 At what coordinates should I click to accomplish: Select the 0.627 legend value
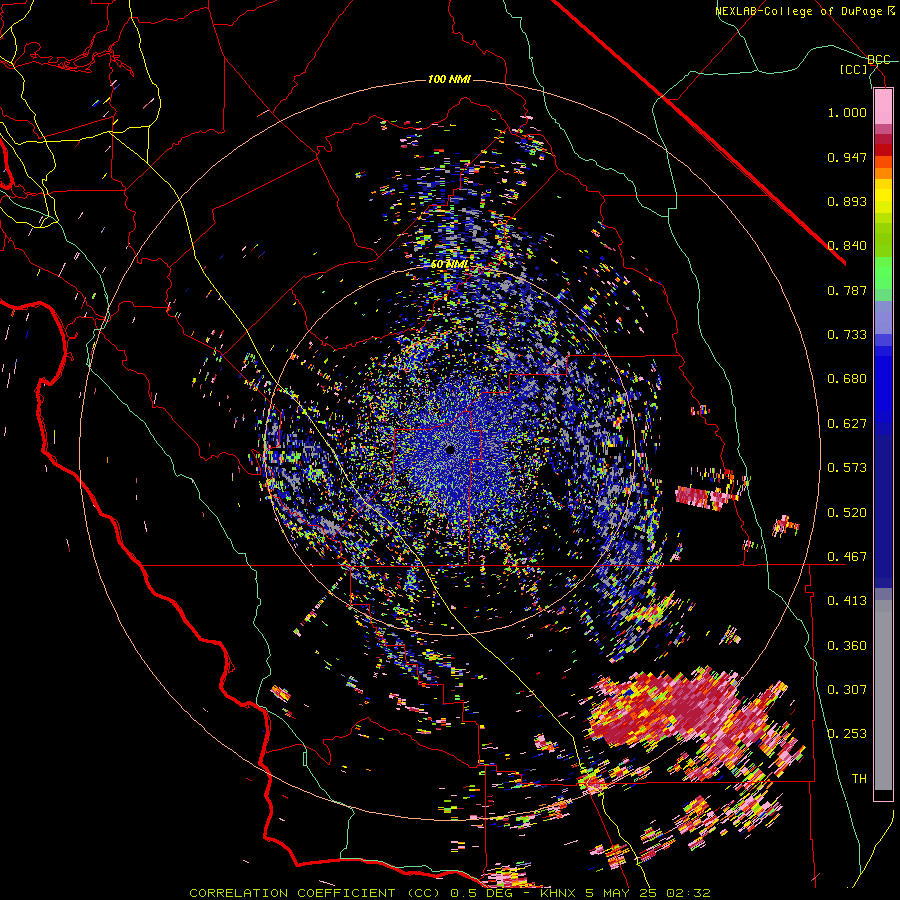click(x=847, y=424)
